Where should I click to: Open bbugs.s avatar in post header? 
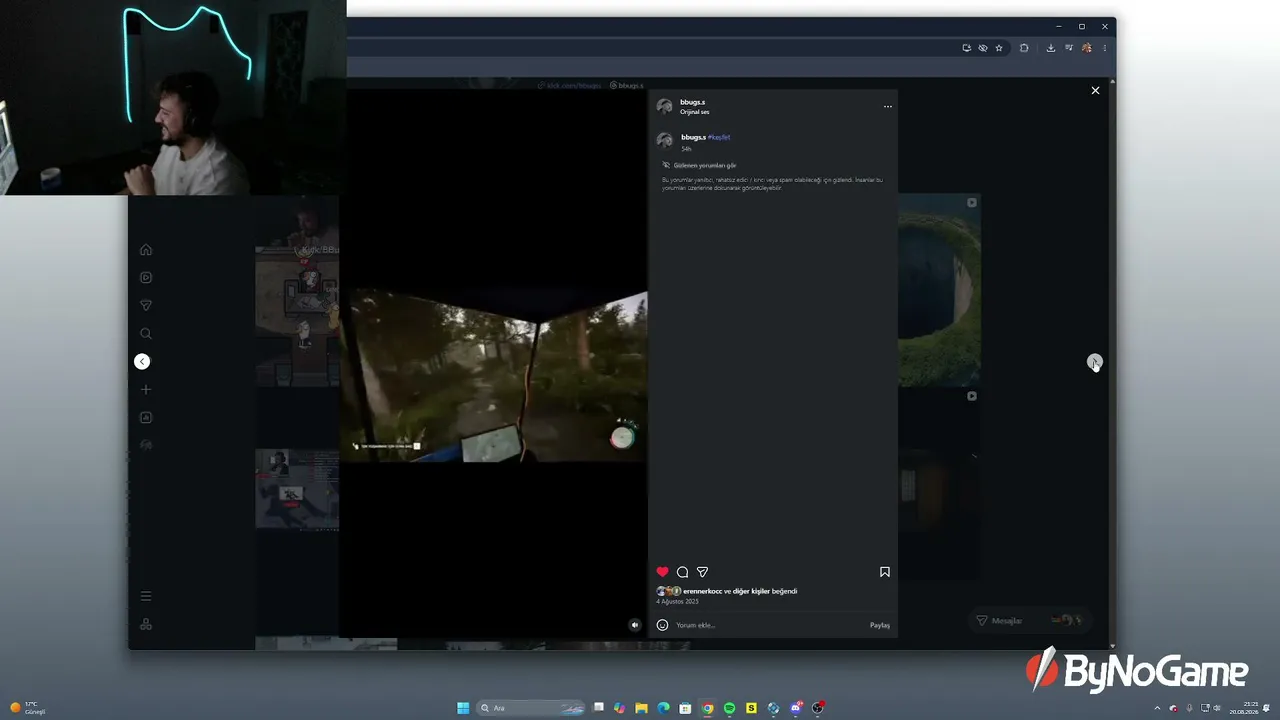click(665, 106)
